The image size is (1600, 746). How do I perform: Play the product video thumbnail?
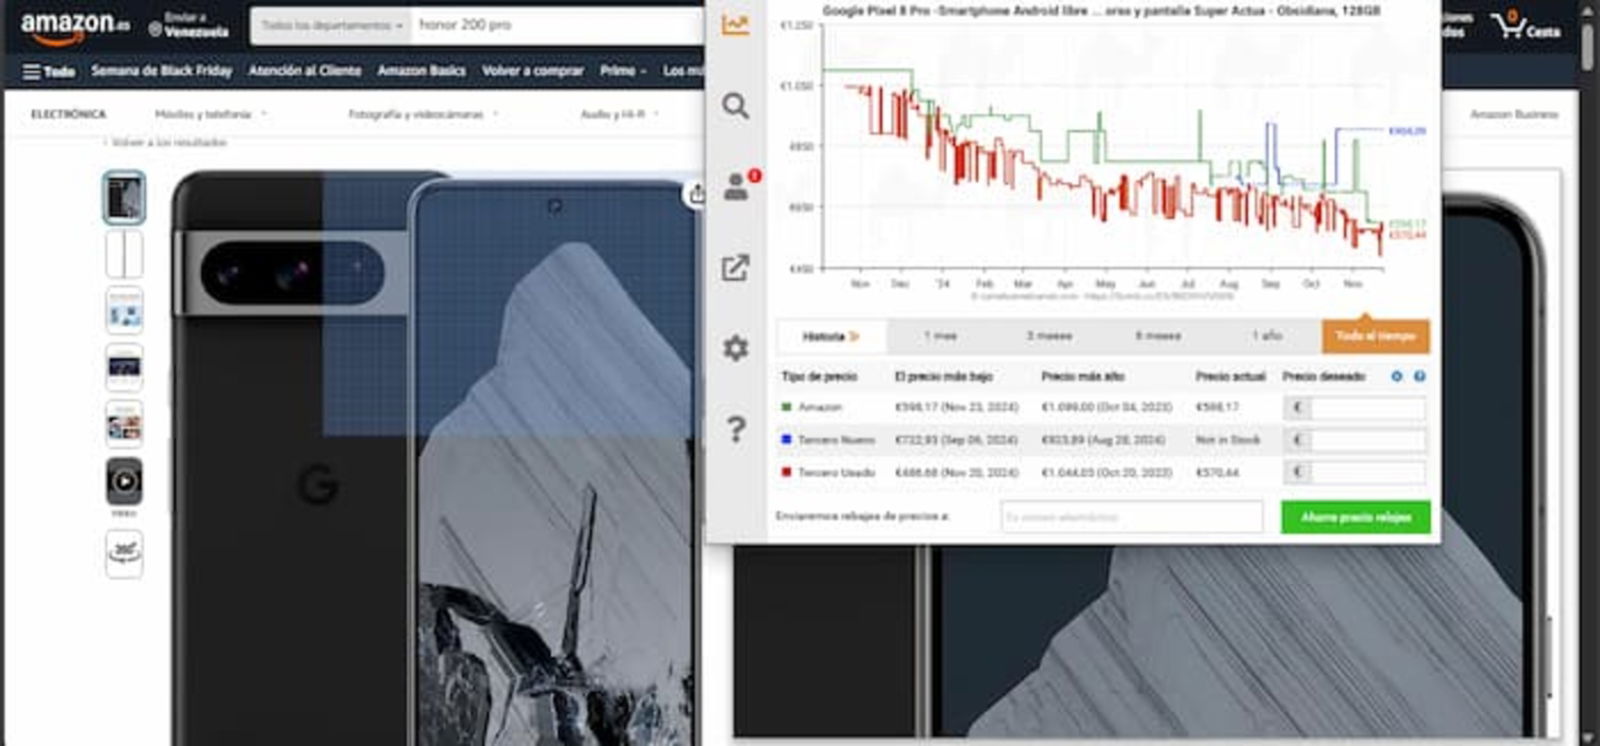(x=124, y=482)
